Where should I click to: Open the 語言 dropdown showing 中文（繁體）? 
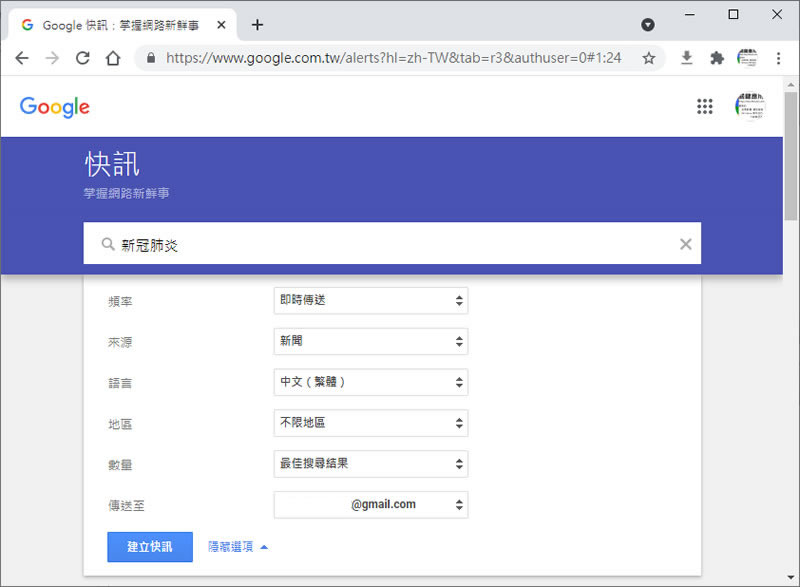[x=371, y=382]
